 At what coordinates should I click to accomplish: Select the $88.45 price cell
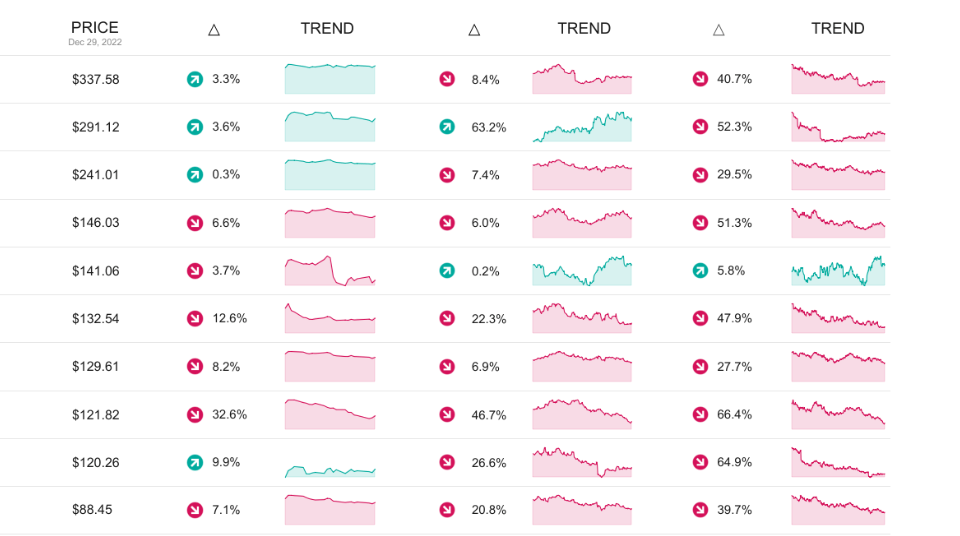coord(92,510)
